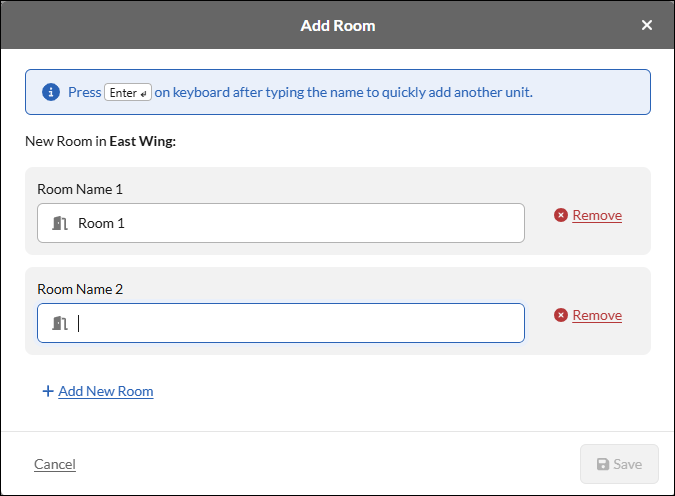Save the new rooms
The image size is (675, 496).
click(x=619, y=464)
